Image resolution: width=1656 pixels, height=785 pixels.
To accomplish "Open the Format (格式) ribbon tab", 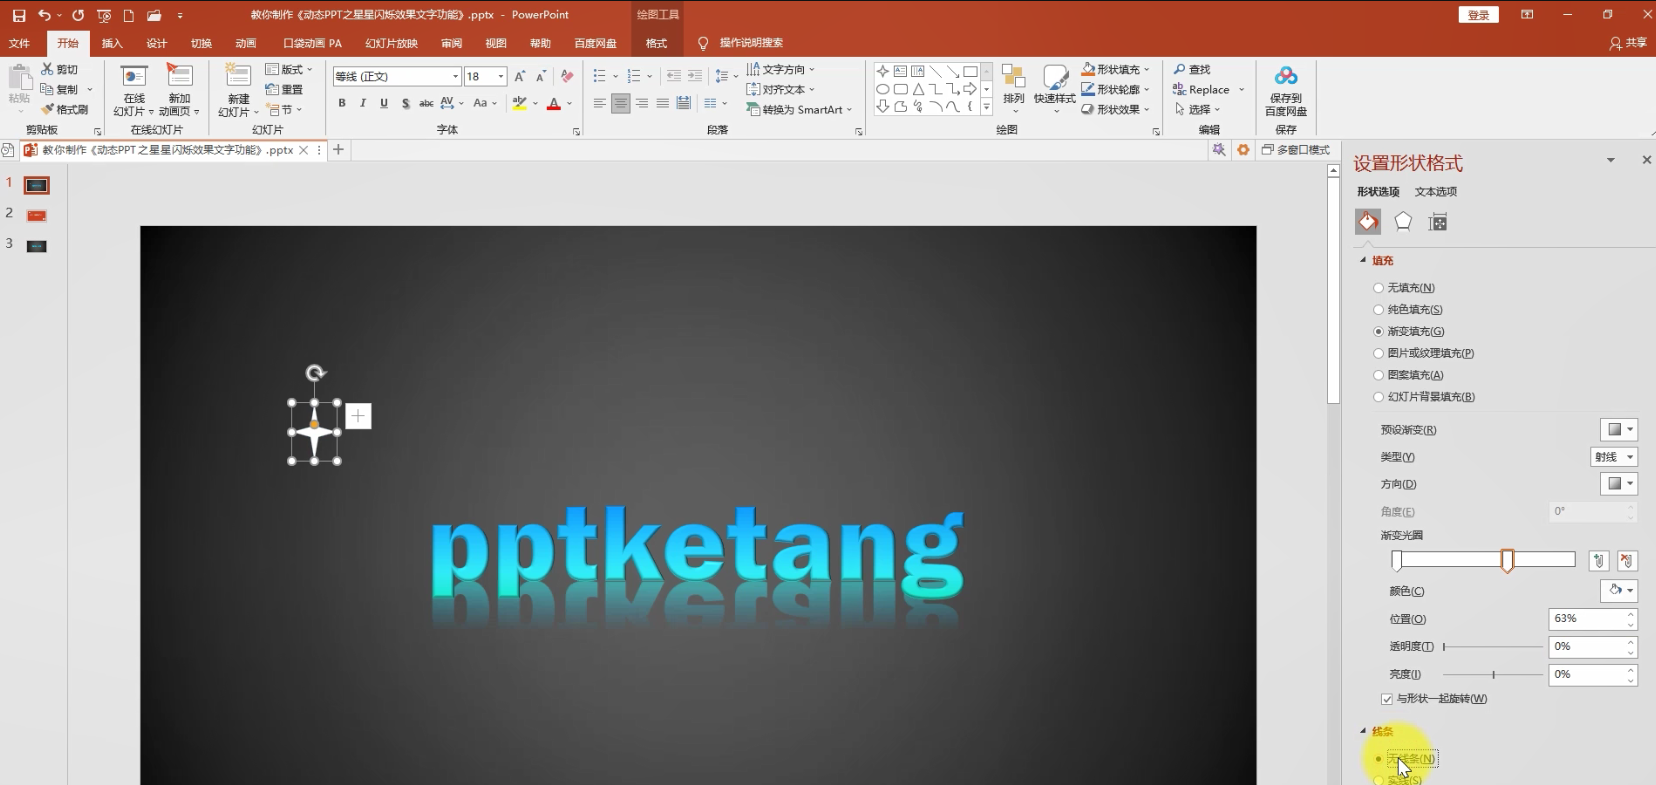I will tap(656, 43).
